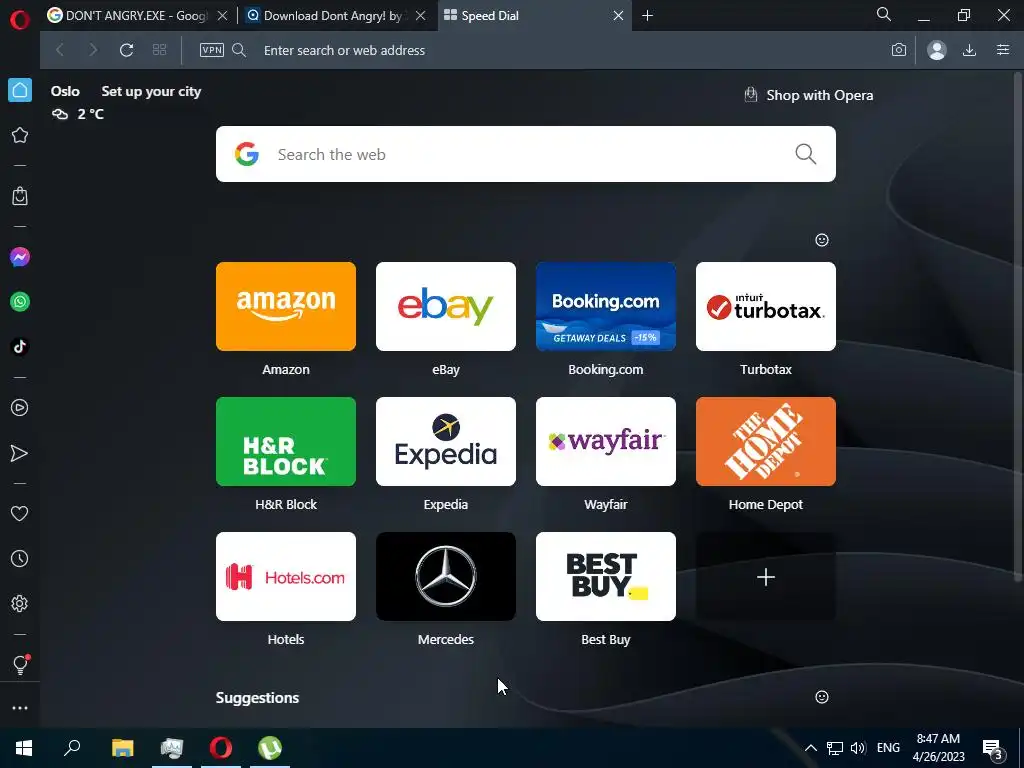
Task: Open the H&R Block speed dial tile
Action: (286, 441)
